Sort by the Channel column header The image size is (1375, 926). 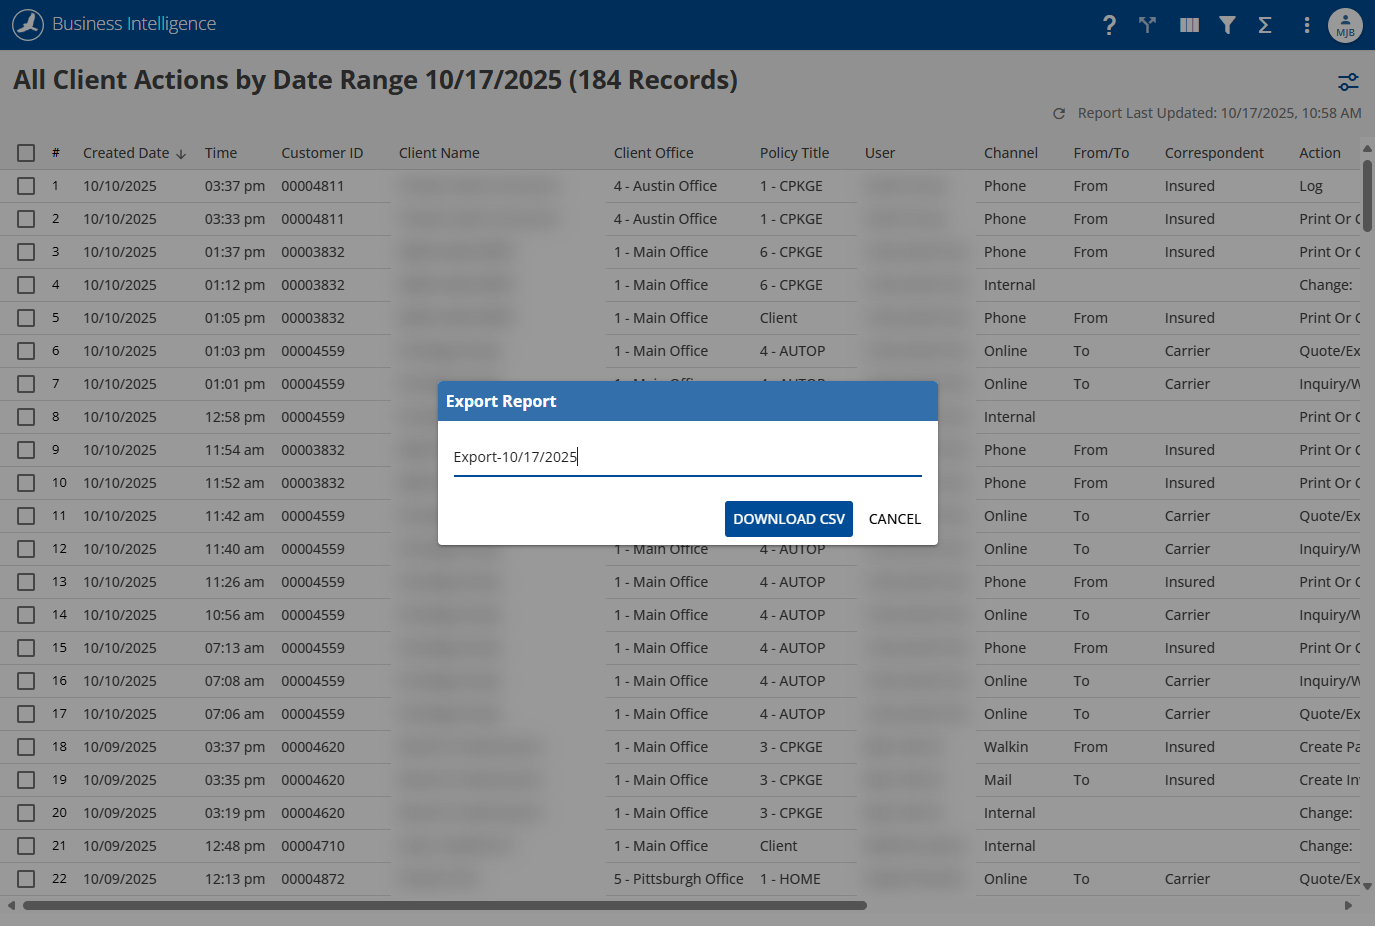point(1011,153)
